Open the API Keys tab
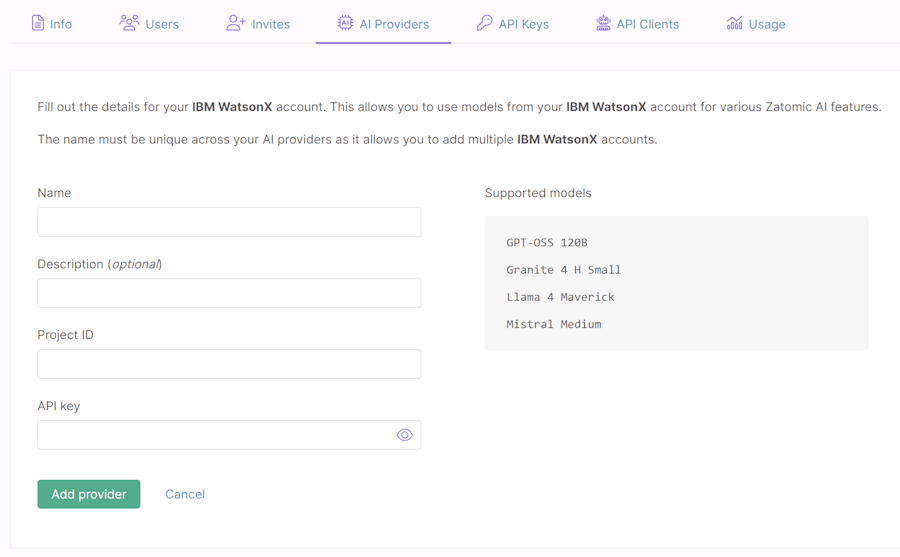 (x=523, y=24)
